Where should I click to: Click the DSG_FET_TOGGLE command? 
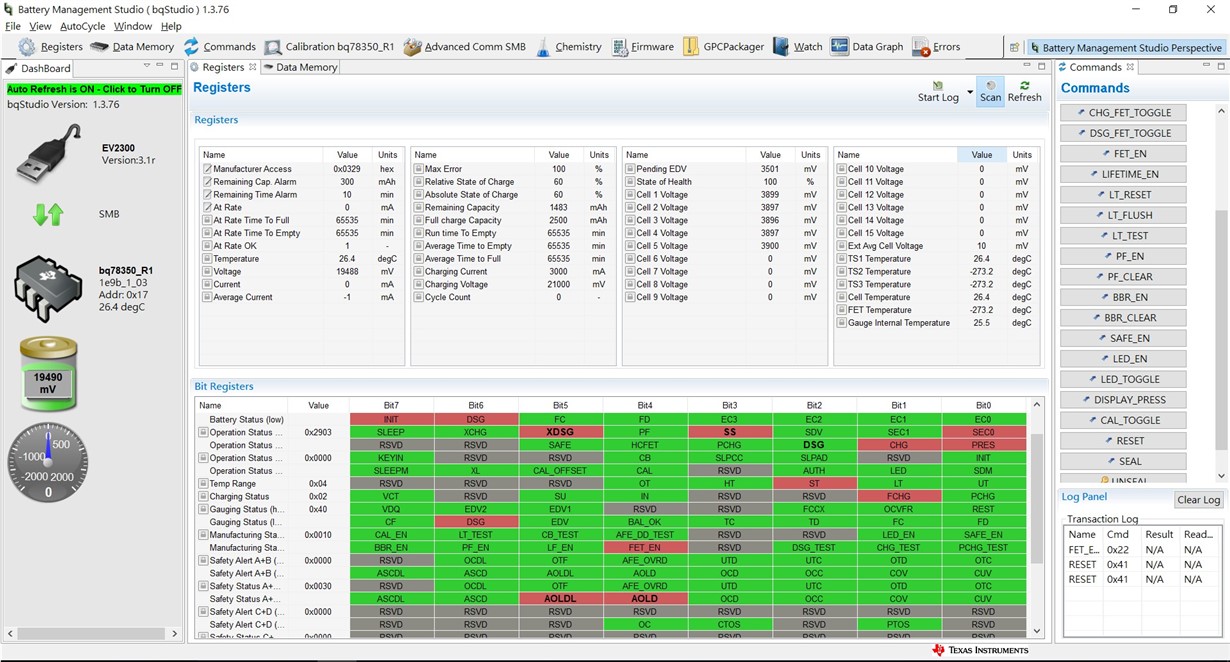pyautogui.click(x=1123, y=133)
